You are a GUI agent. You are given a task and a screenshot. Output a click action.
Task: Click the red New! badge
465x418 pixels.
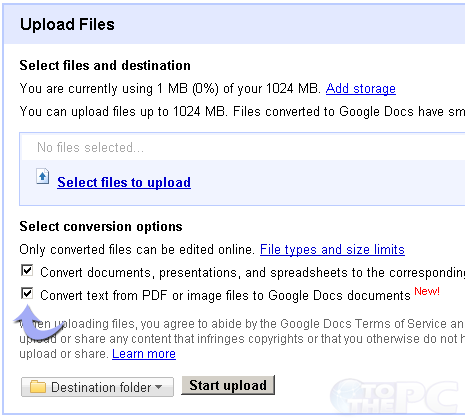pos(427,291)
